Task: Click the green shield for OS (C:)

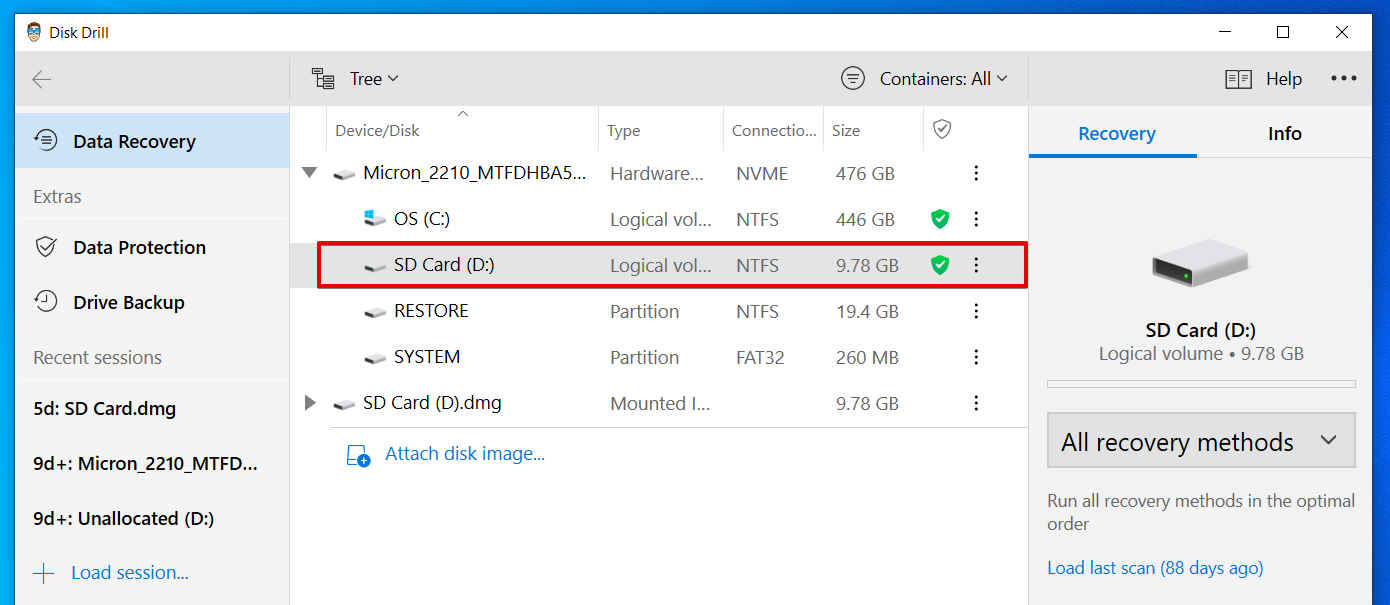Action: (x=939, y=219)
